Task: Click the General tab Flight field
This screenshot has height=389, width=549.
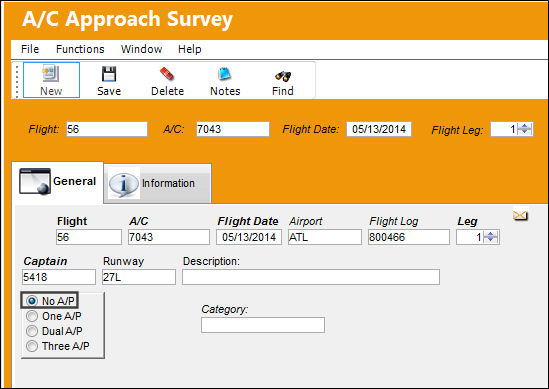Action: pos(89,237)
